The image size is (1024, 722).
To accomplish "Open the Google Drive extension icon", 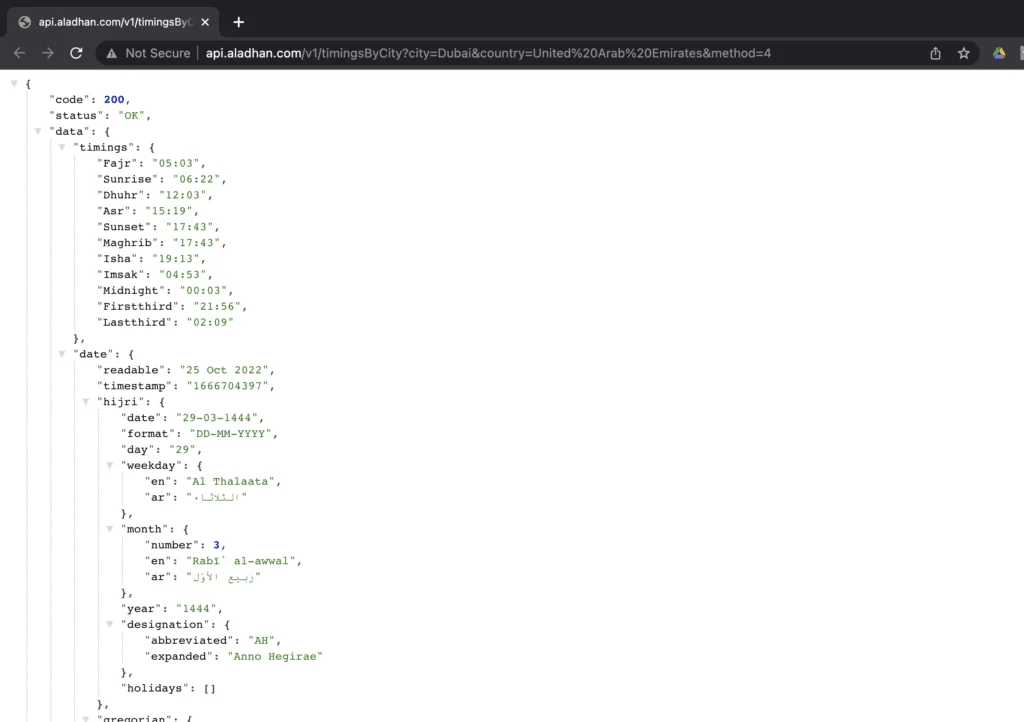I will point(999,54).
